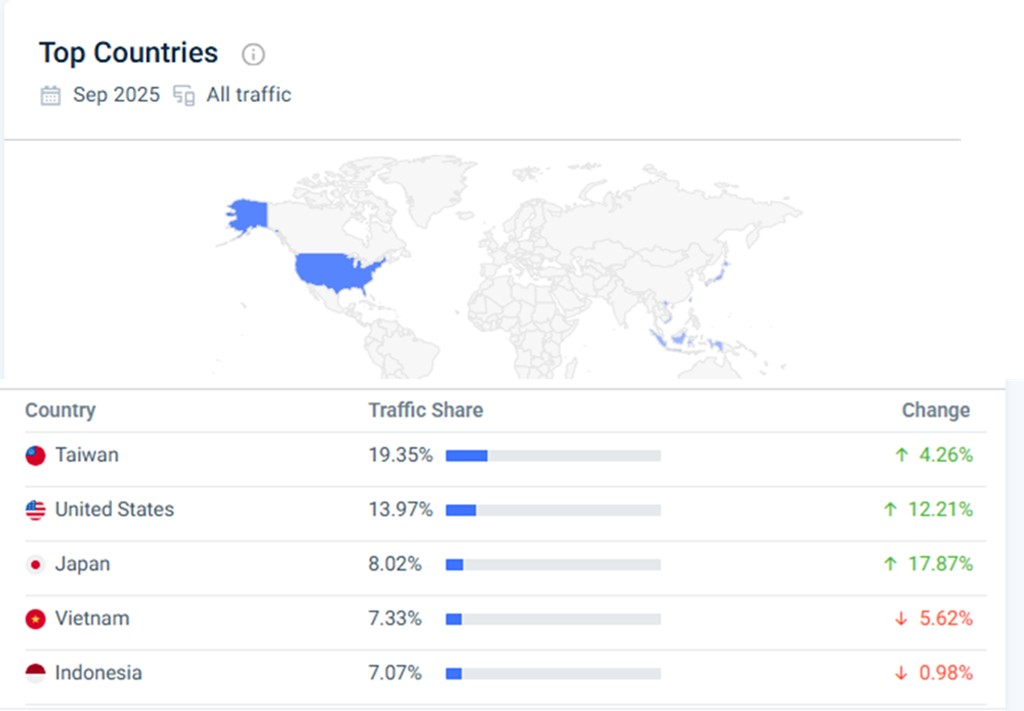This screenshot has height=711, width=1024.
Task: Click the United States flag icon
Action: coord(36,510)
